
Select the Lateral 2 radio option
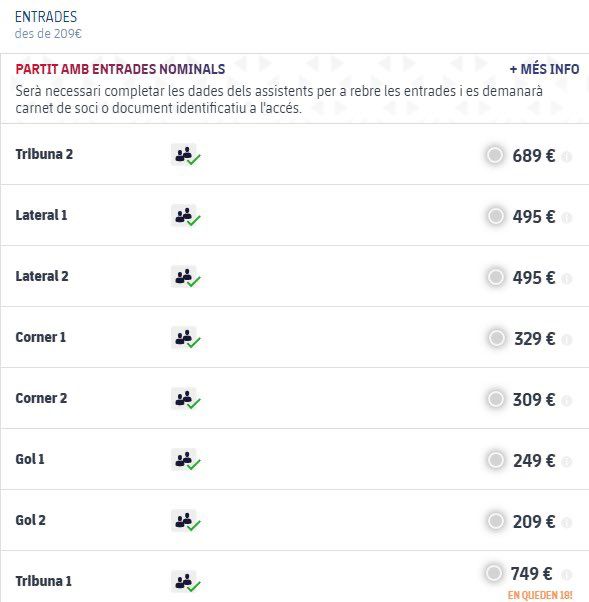tap(495, 277)
